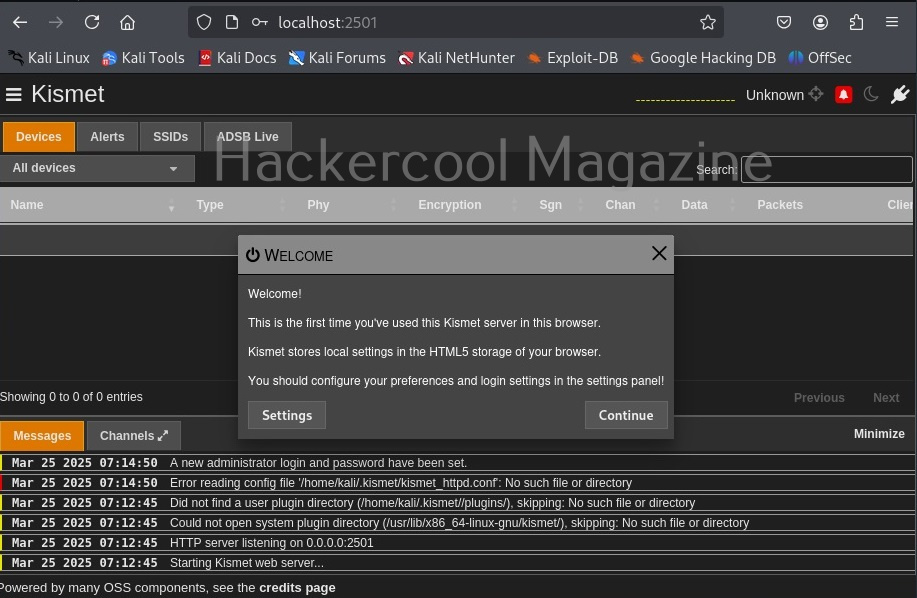Click the localhost:2501 address bar
The image size is (917, 598).
coord(456,22)
